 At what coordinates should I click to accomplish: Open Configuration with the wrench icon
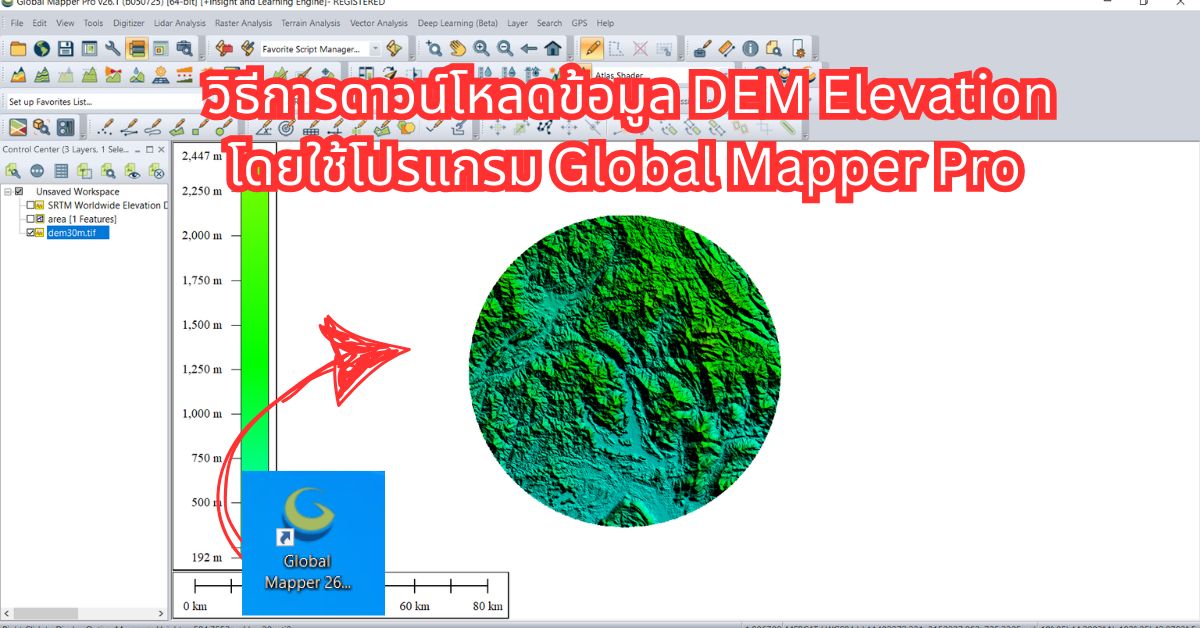tap(113, 48)
